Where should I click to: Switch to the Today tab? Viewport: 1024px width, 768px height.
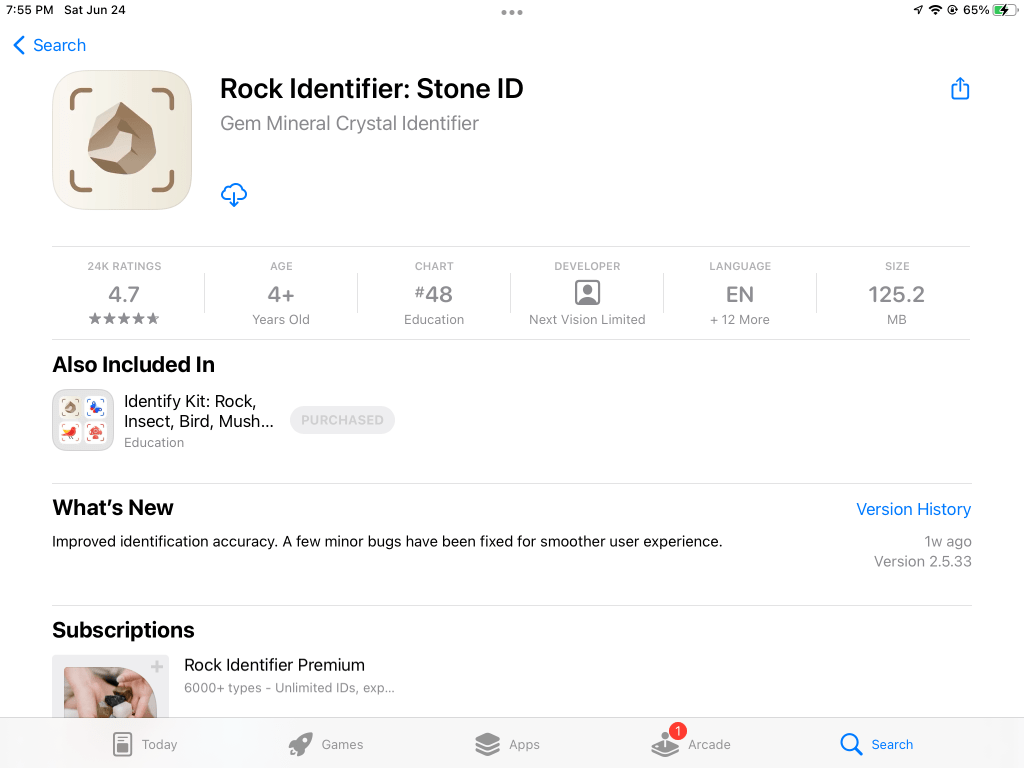[145, 744]
